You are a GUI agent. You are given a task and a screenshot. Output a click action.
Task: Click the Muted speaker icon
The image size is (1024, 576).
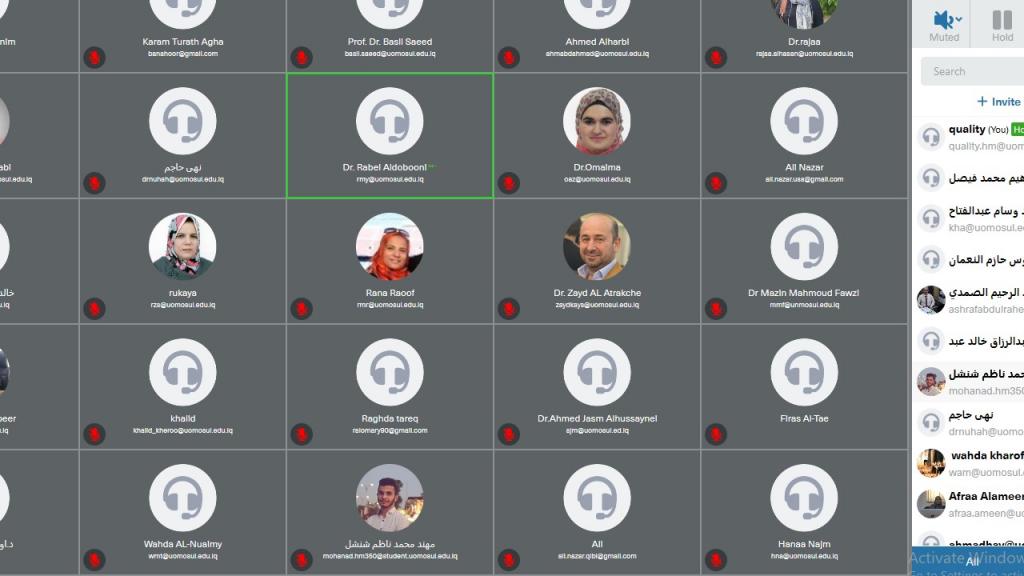tap(941, 20)
